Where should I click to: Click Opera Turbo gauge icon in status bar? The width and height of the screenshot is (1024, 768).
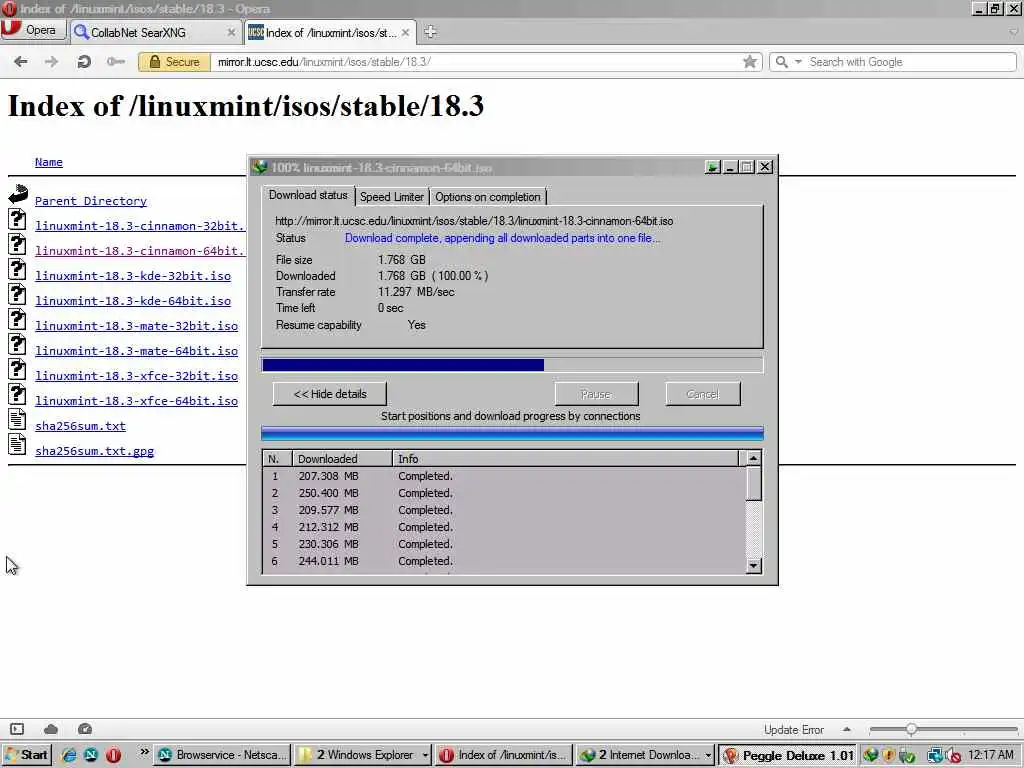point(85,729)
